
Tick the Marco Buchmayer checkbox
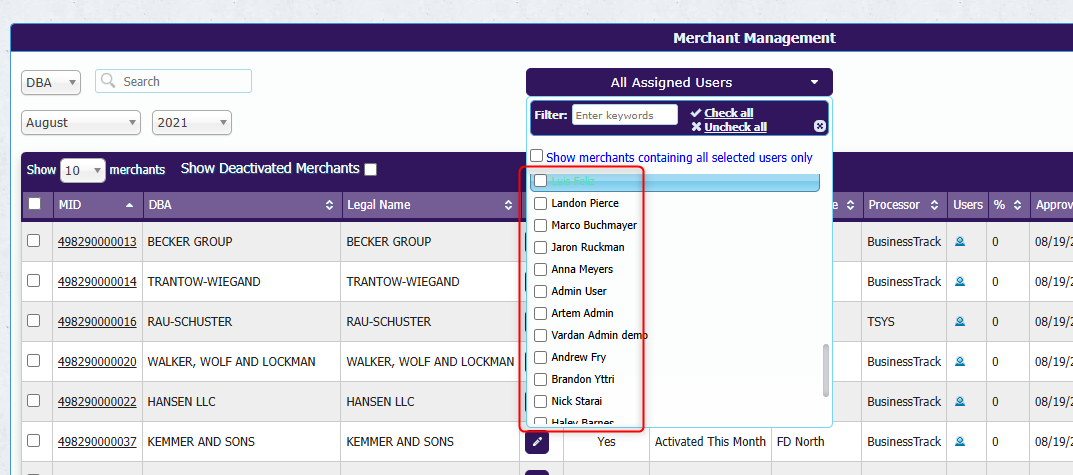(541, 225)
